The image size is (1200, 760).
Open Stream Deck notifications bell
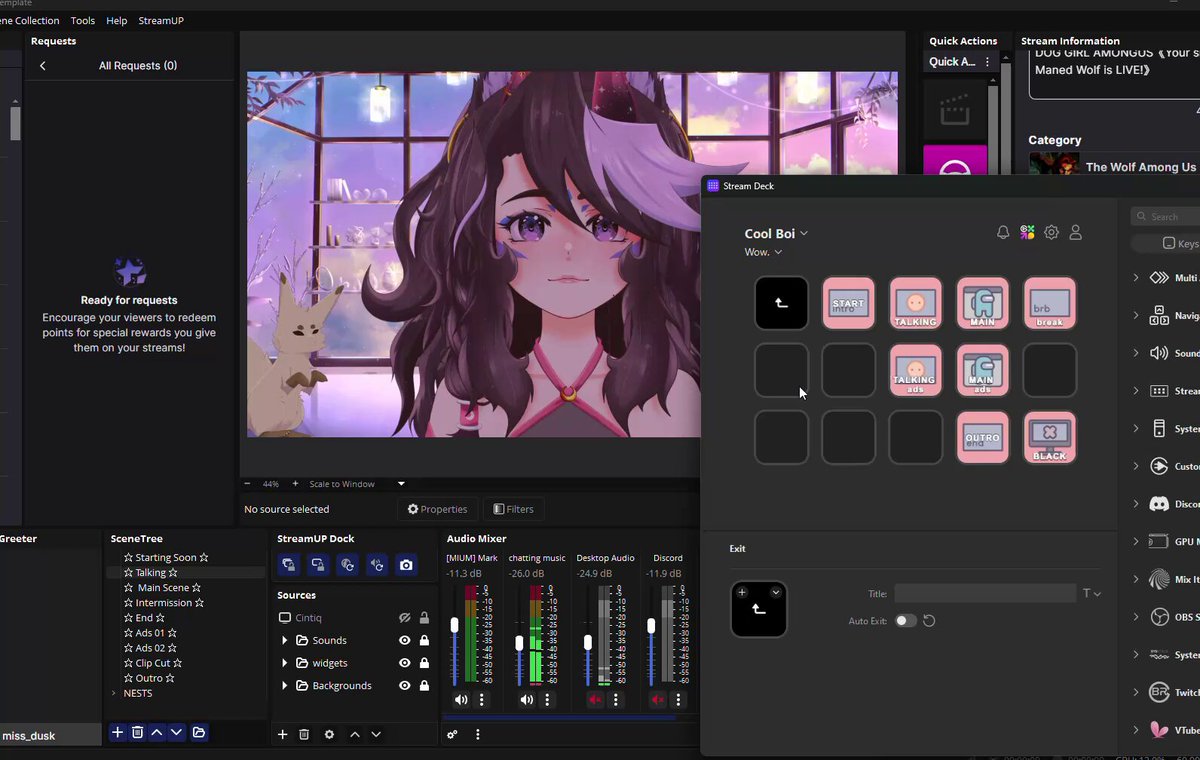tap(1003, 232)
